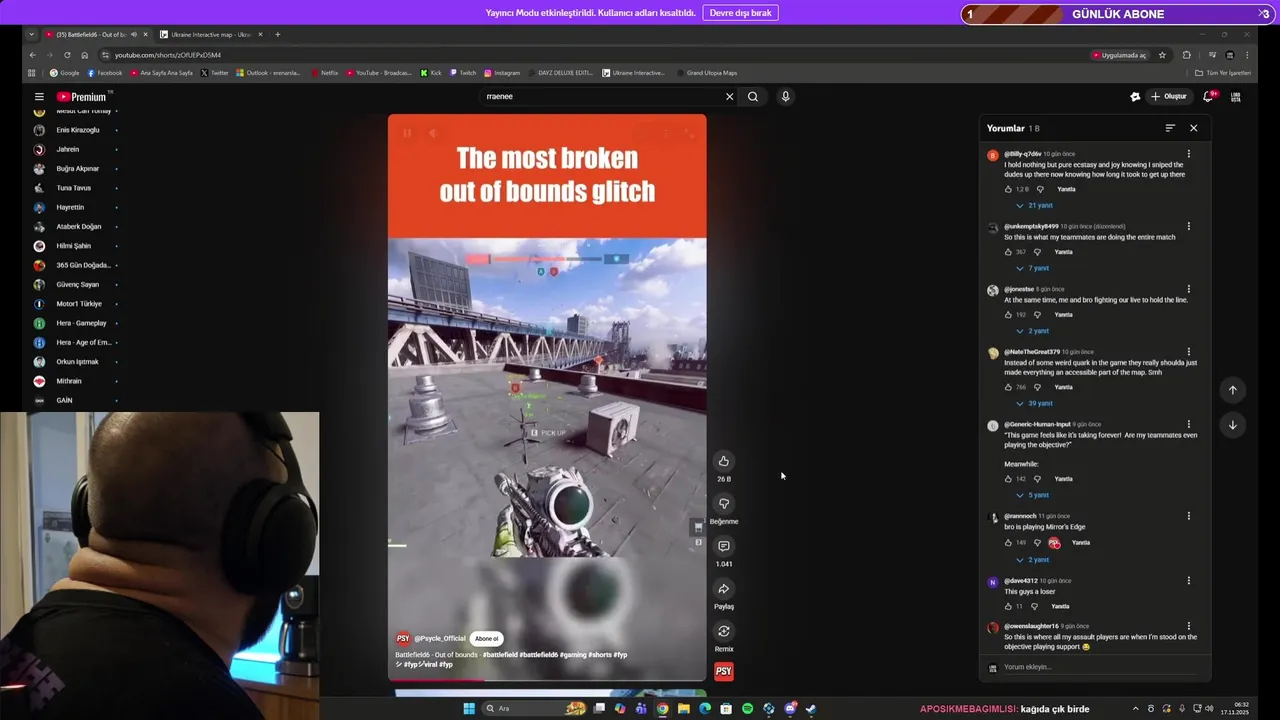The image size is (1280, 720).
Task: Open the comments via the 1.041 icon
Action: click(724, 546)
